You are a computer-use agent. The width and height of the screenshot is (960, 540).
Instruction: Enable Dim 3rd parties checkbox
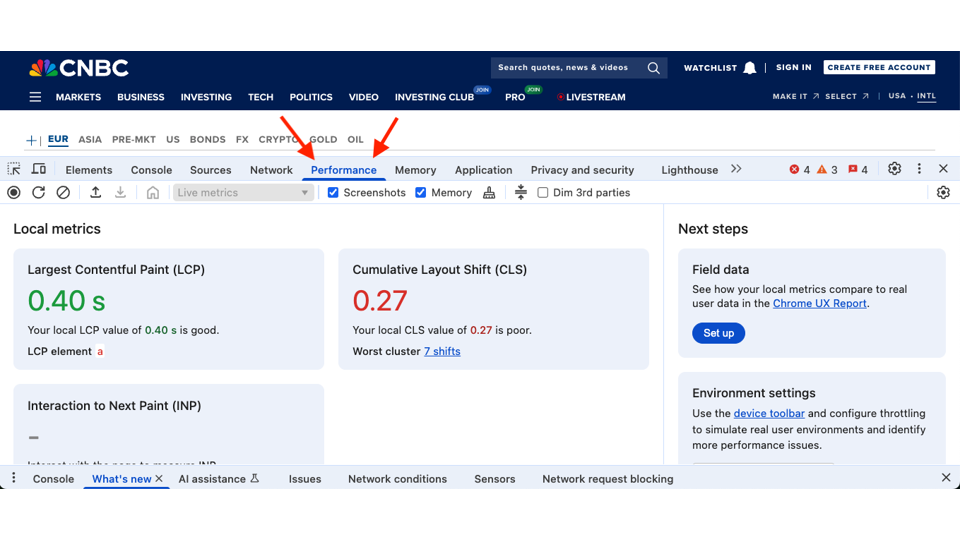pos(543,193)
